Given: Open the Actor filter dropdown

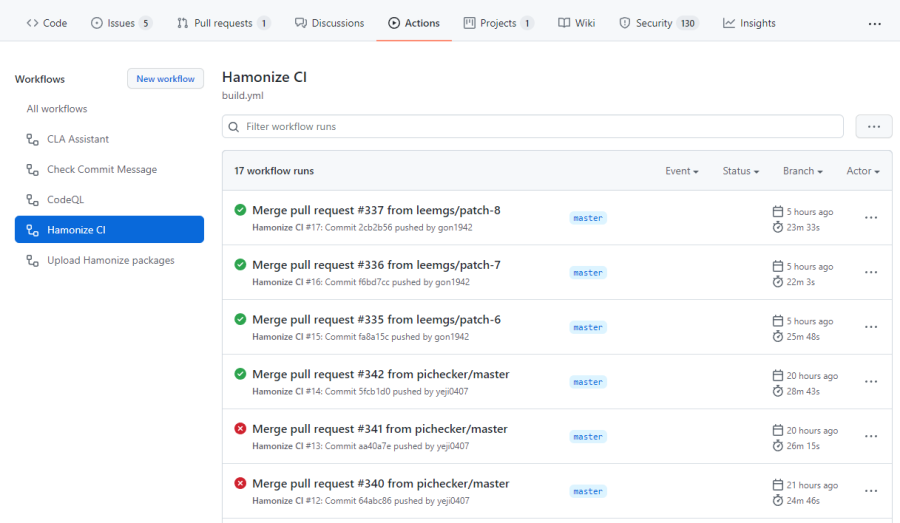Looking at the screenshot, I should click(x=862, y=171).
